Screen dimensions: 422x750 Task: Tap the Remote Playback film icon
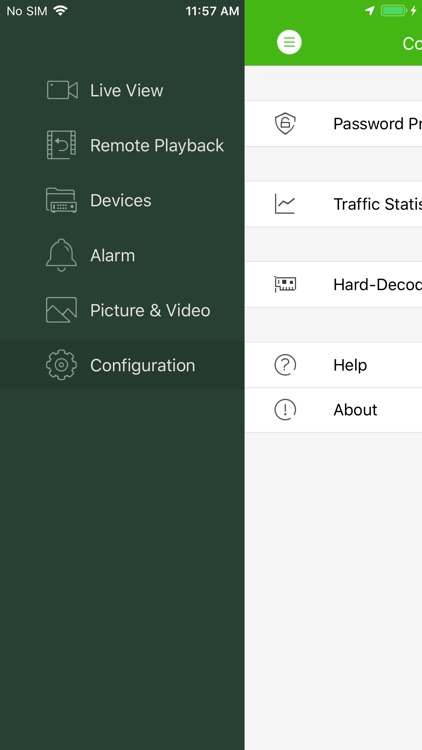pos(61,145)
